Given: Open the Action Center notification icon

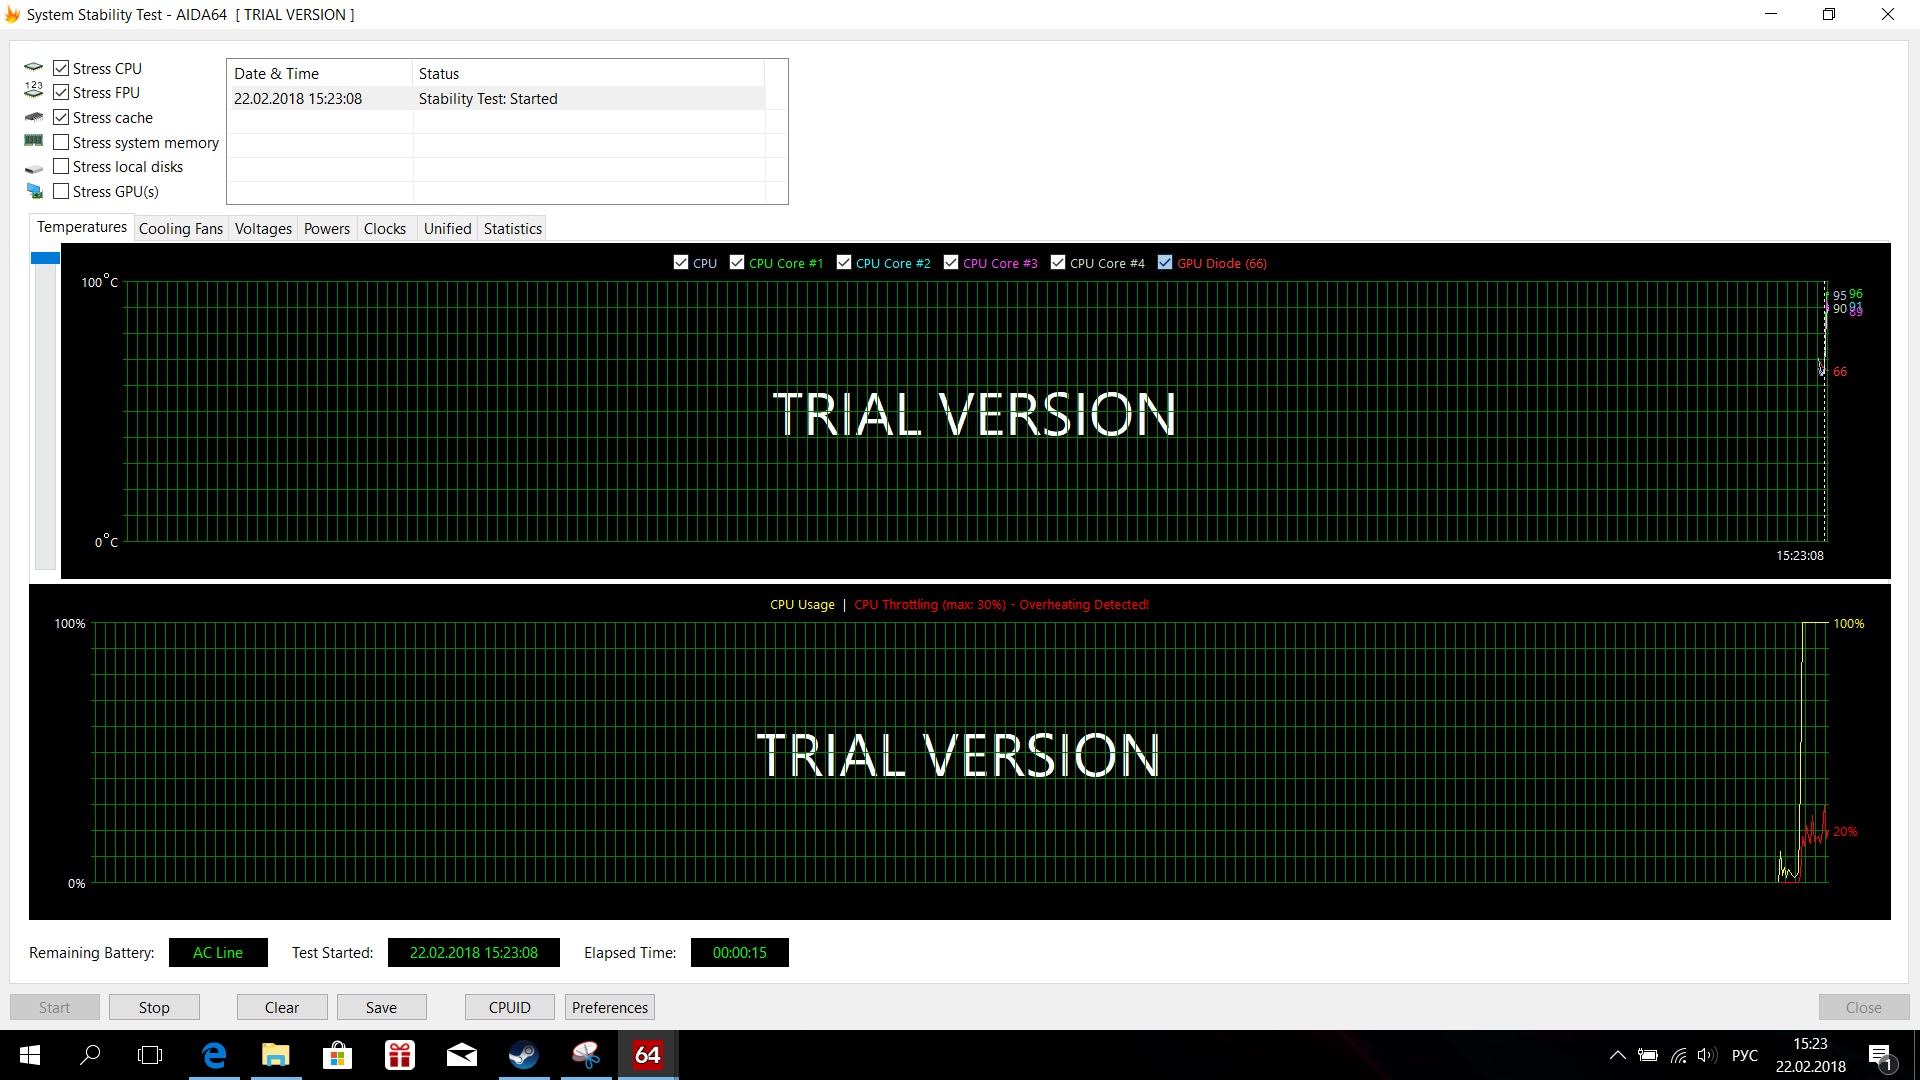Looking at the screenshot, I should coord(1880,1056).
